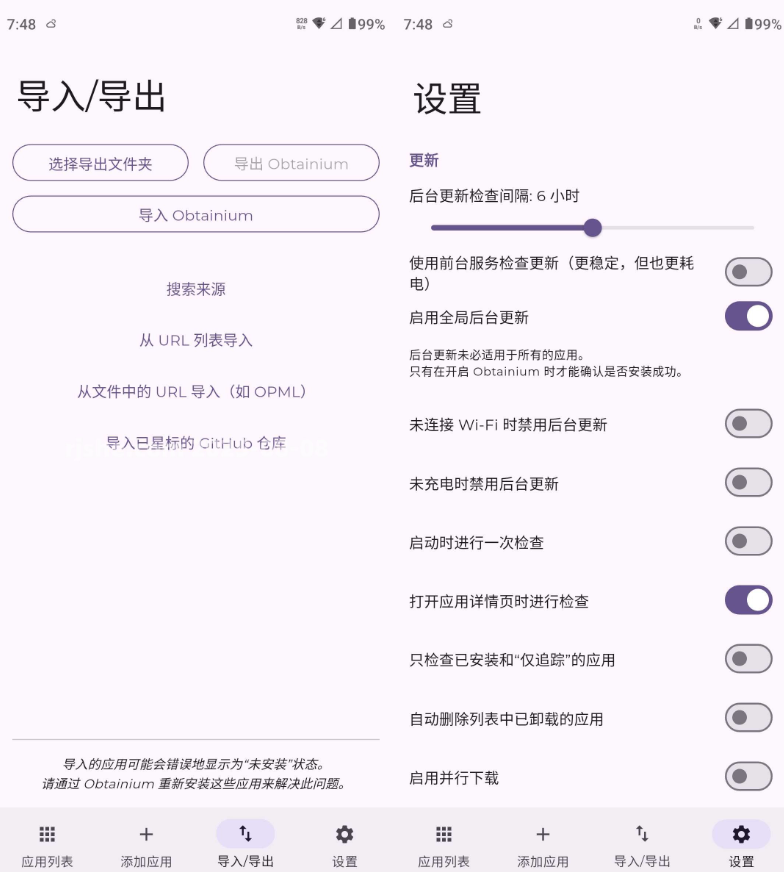Tap the 导入/导出 arrows icon in left navigation bar
This screenshot has width=784, height=872.
245,834
